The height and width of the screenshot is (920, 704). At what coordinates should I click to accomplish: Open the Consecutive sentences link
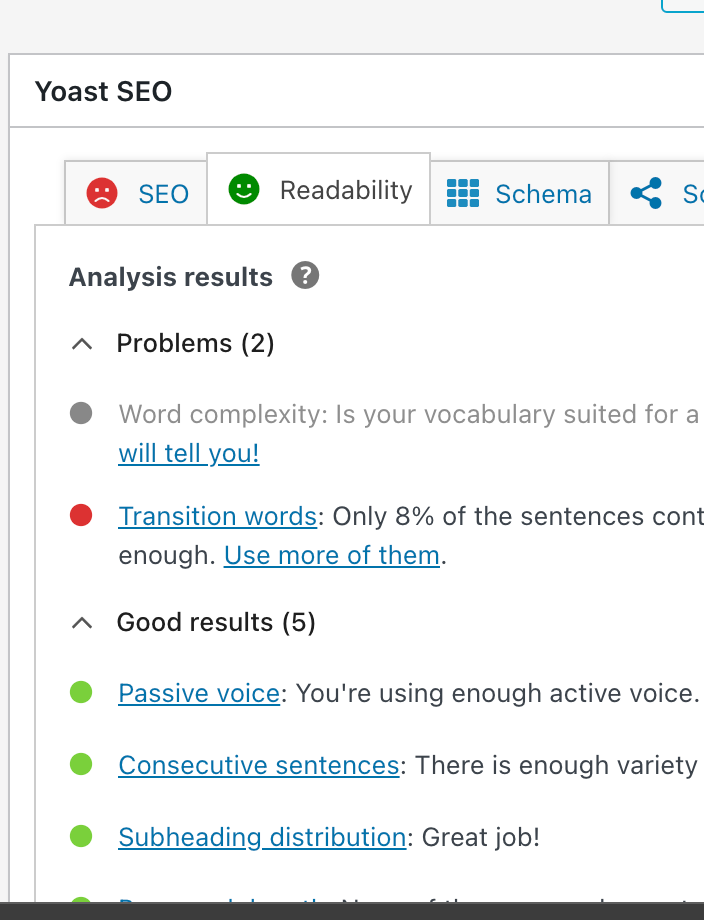click(x=259, y=765)
